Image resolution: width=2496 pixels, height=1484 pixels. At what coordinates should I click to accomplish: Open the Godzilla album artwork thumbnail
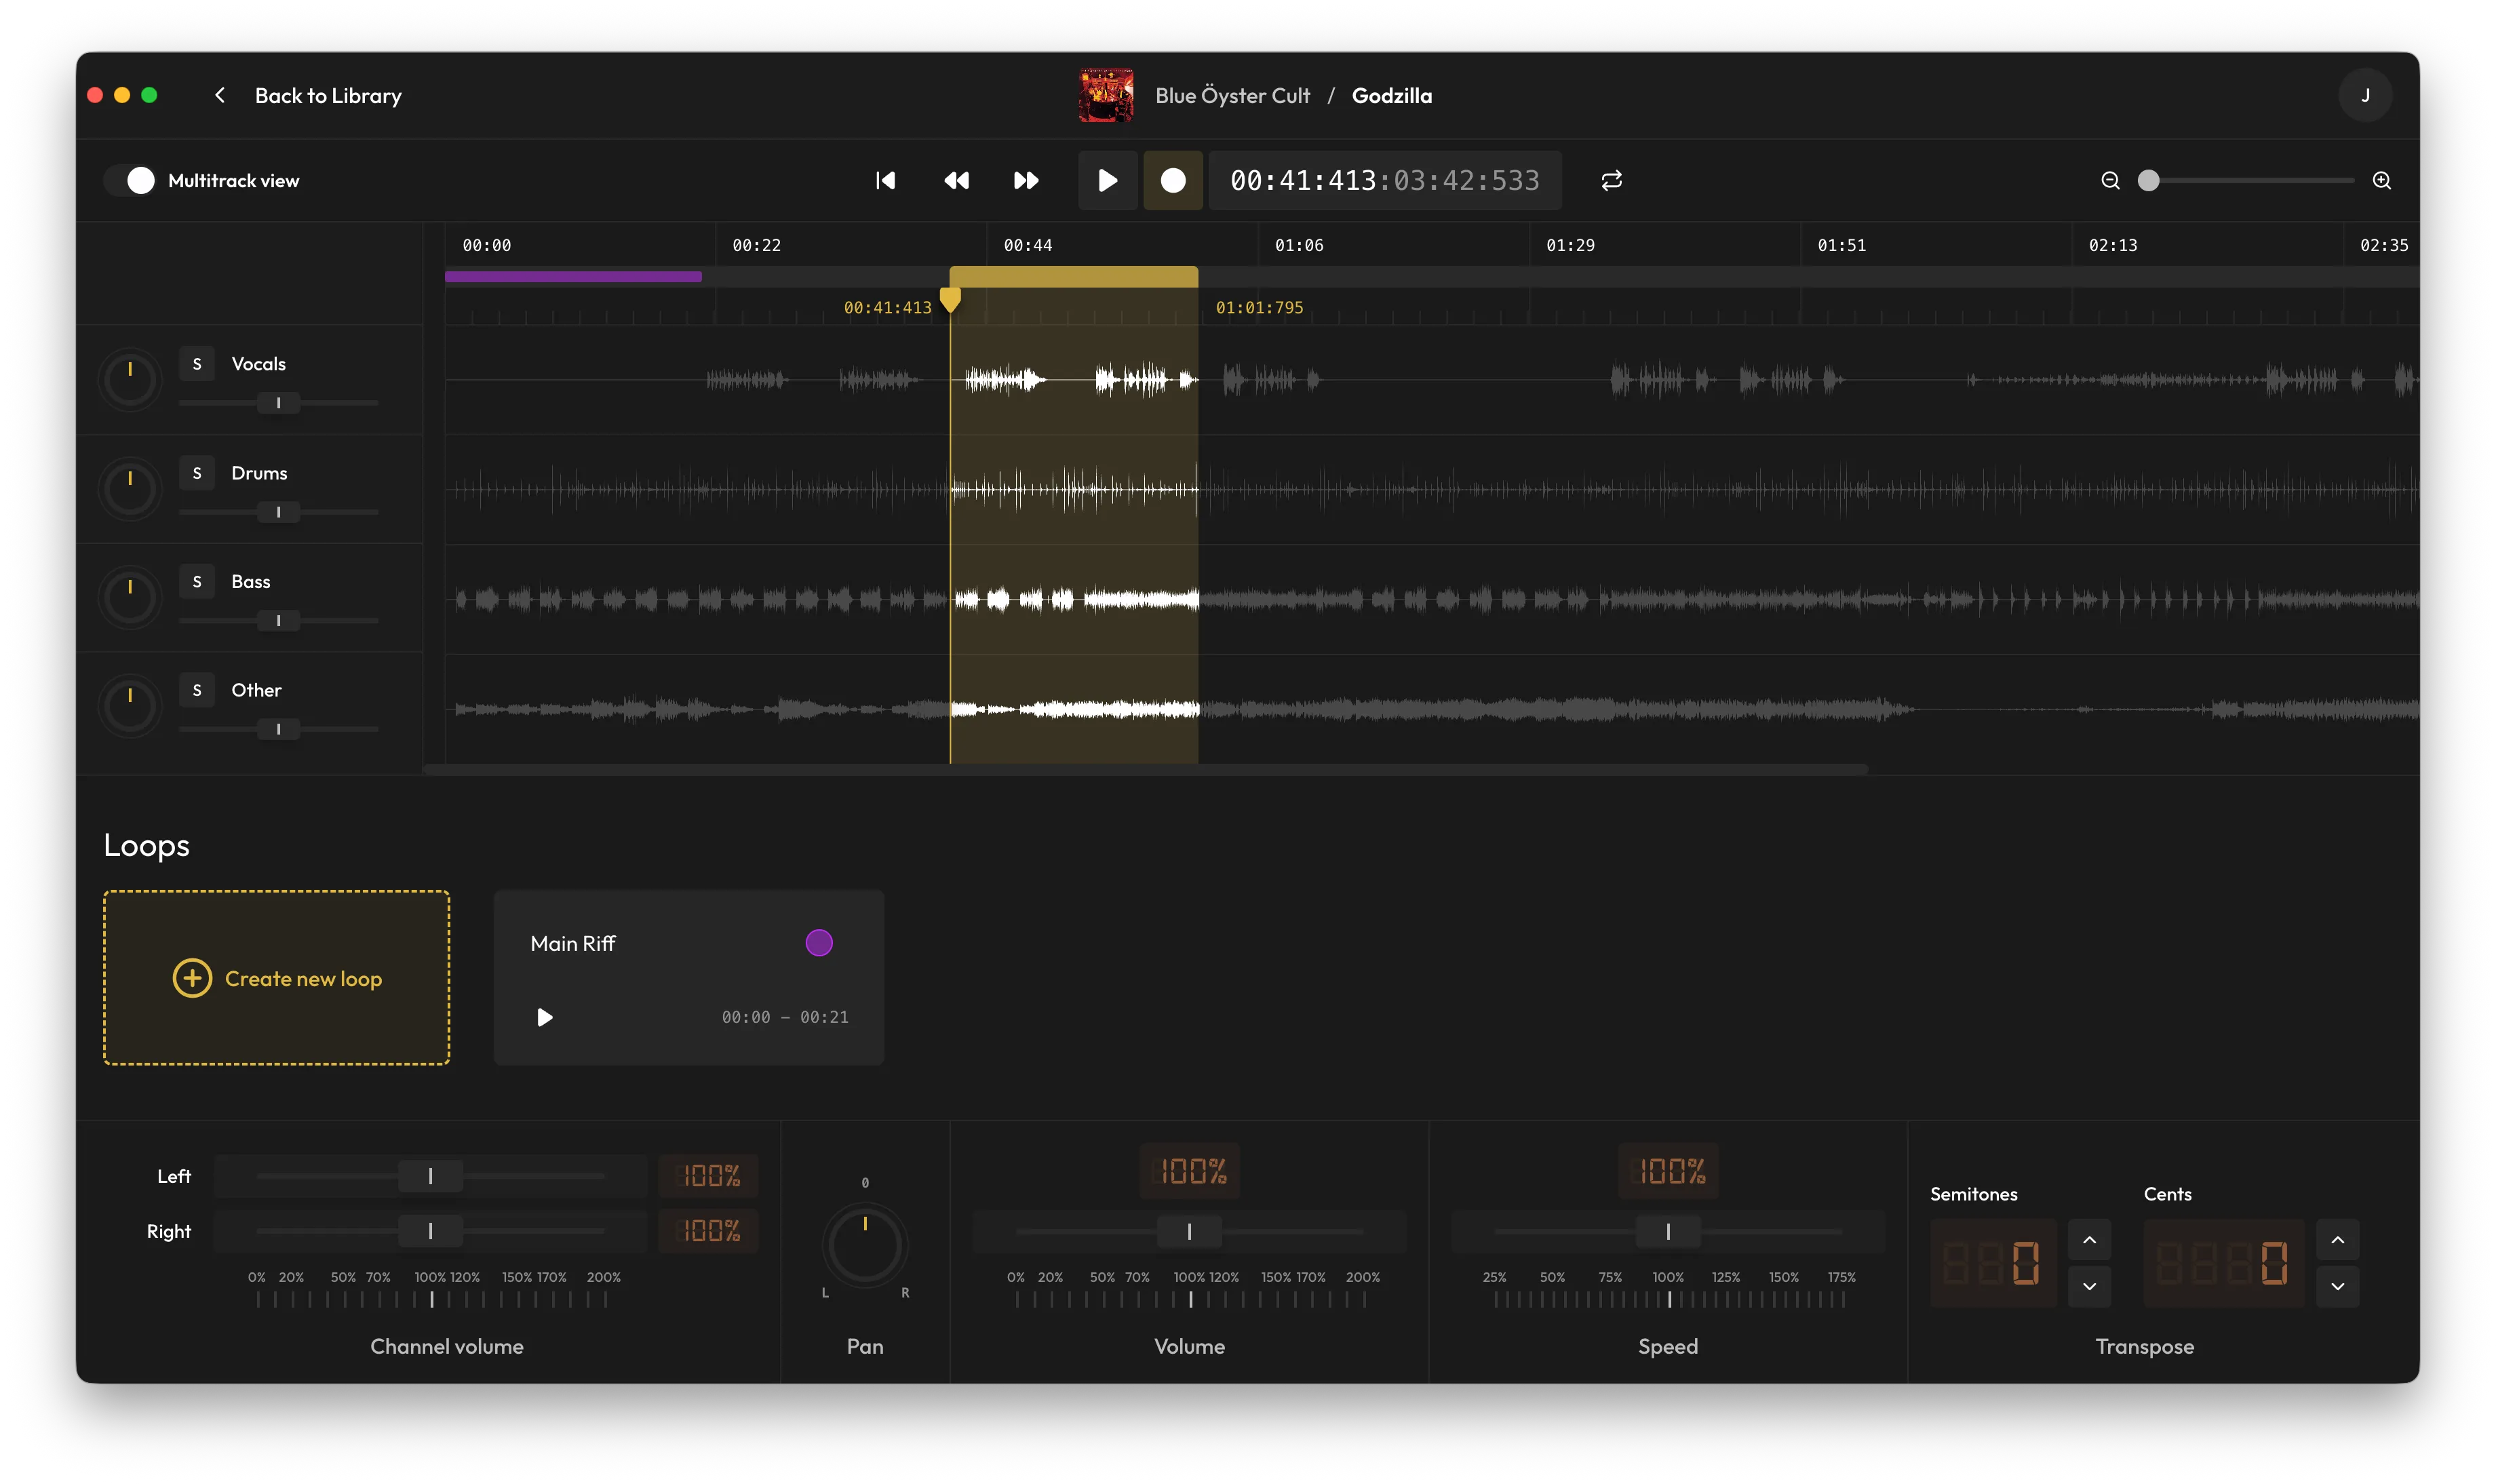1105,95
